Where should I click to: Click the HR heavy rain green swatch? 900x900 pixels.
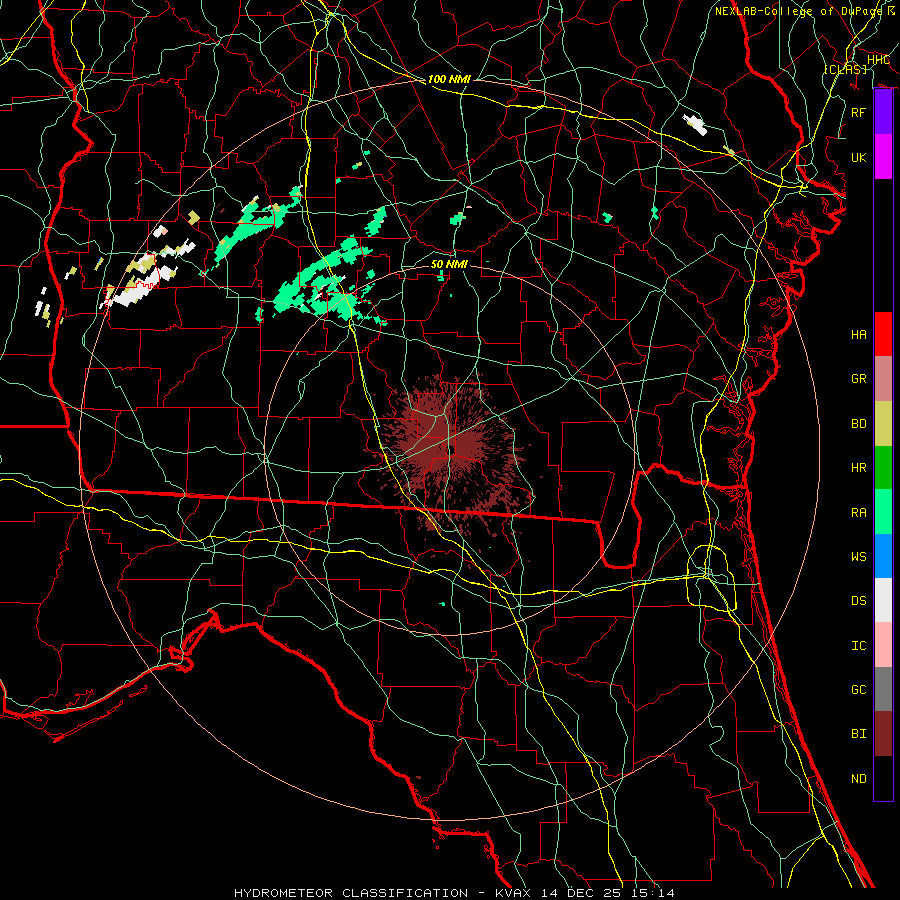click(883, 468)
